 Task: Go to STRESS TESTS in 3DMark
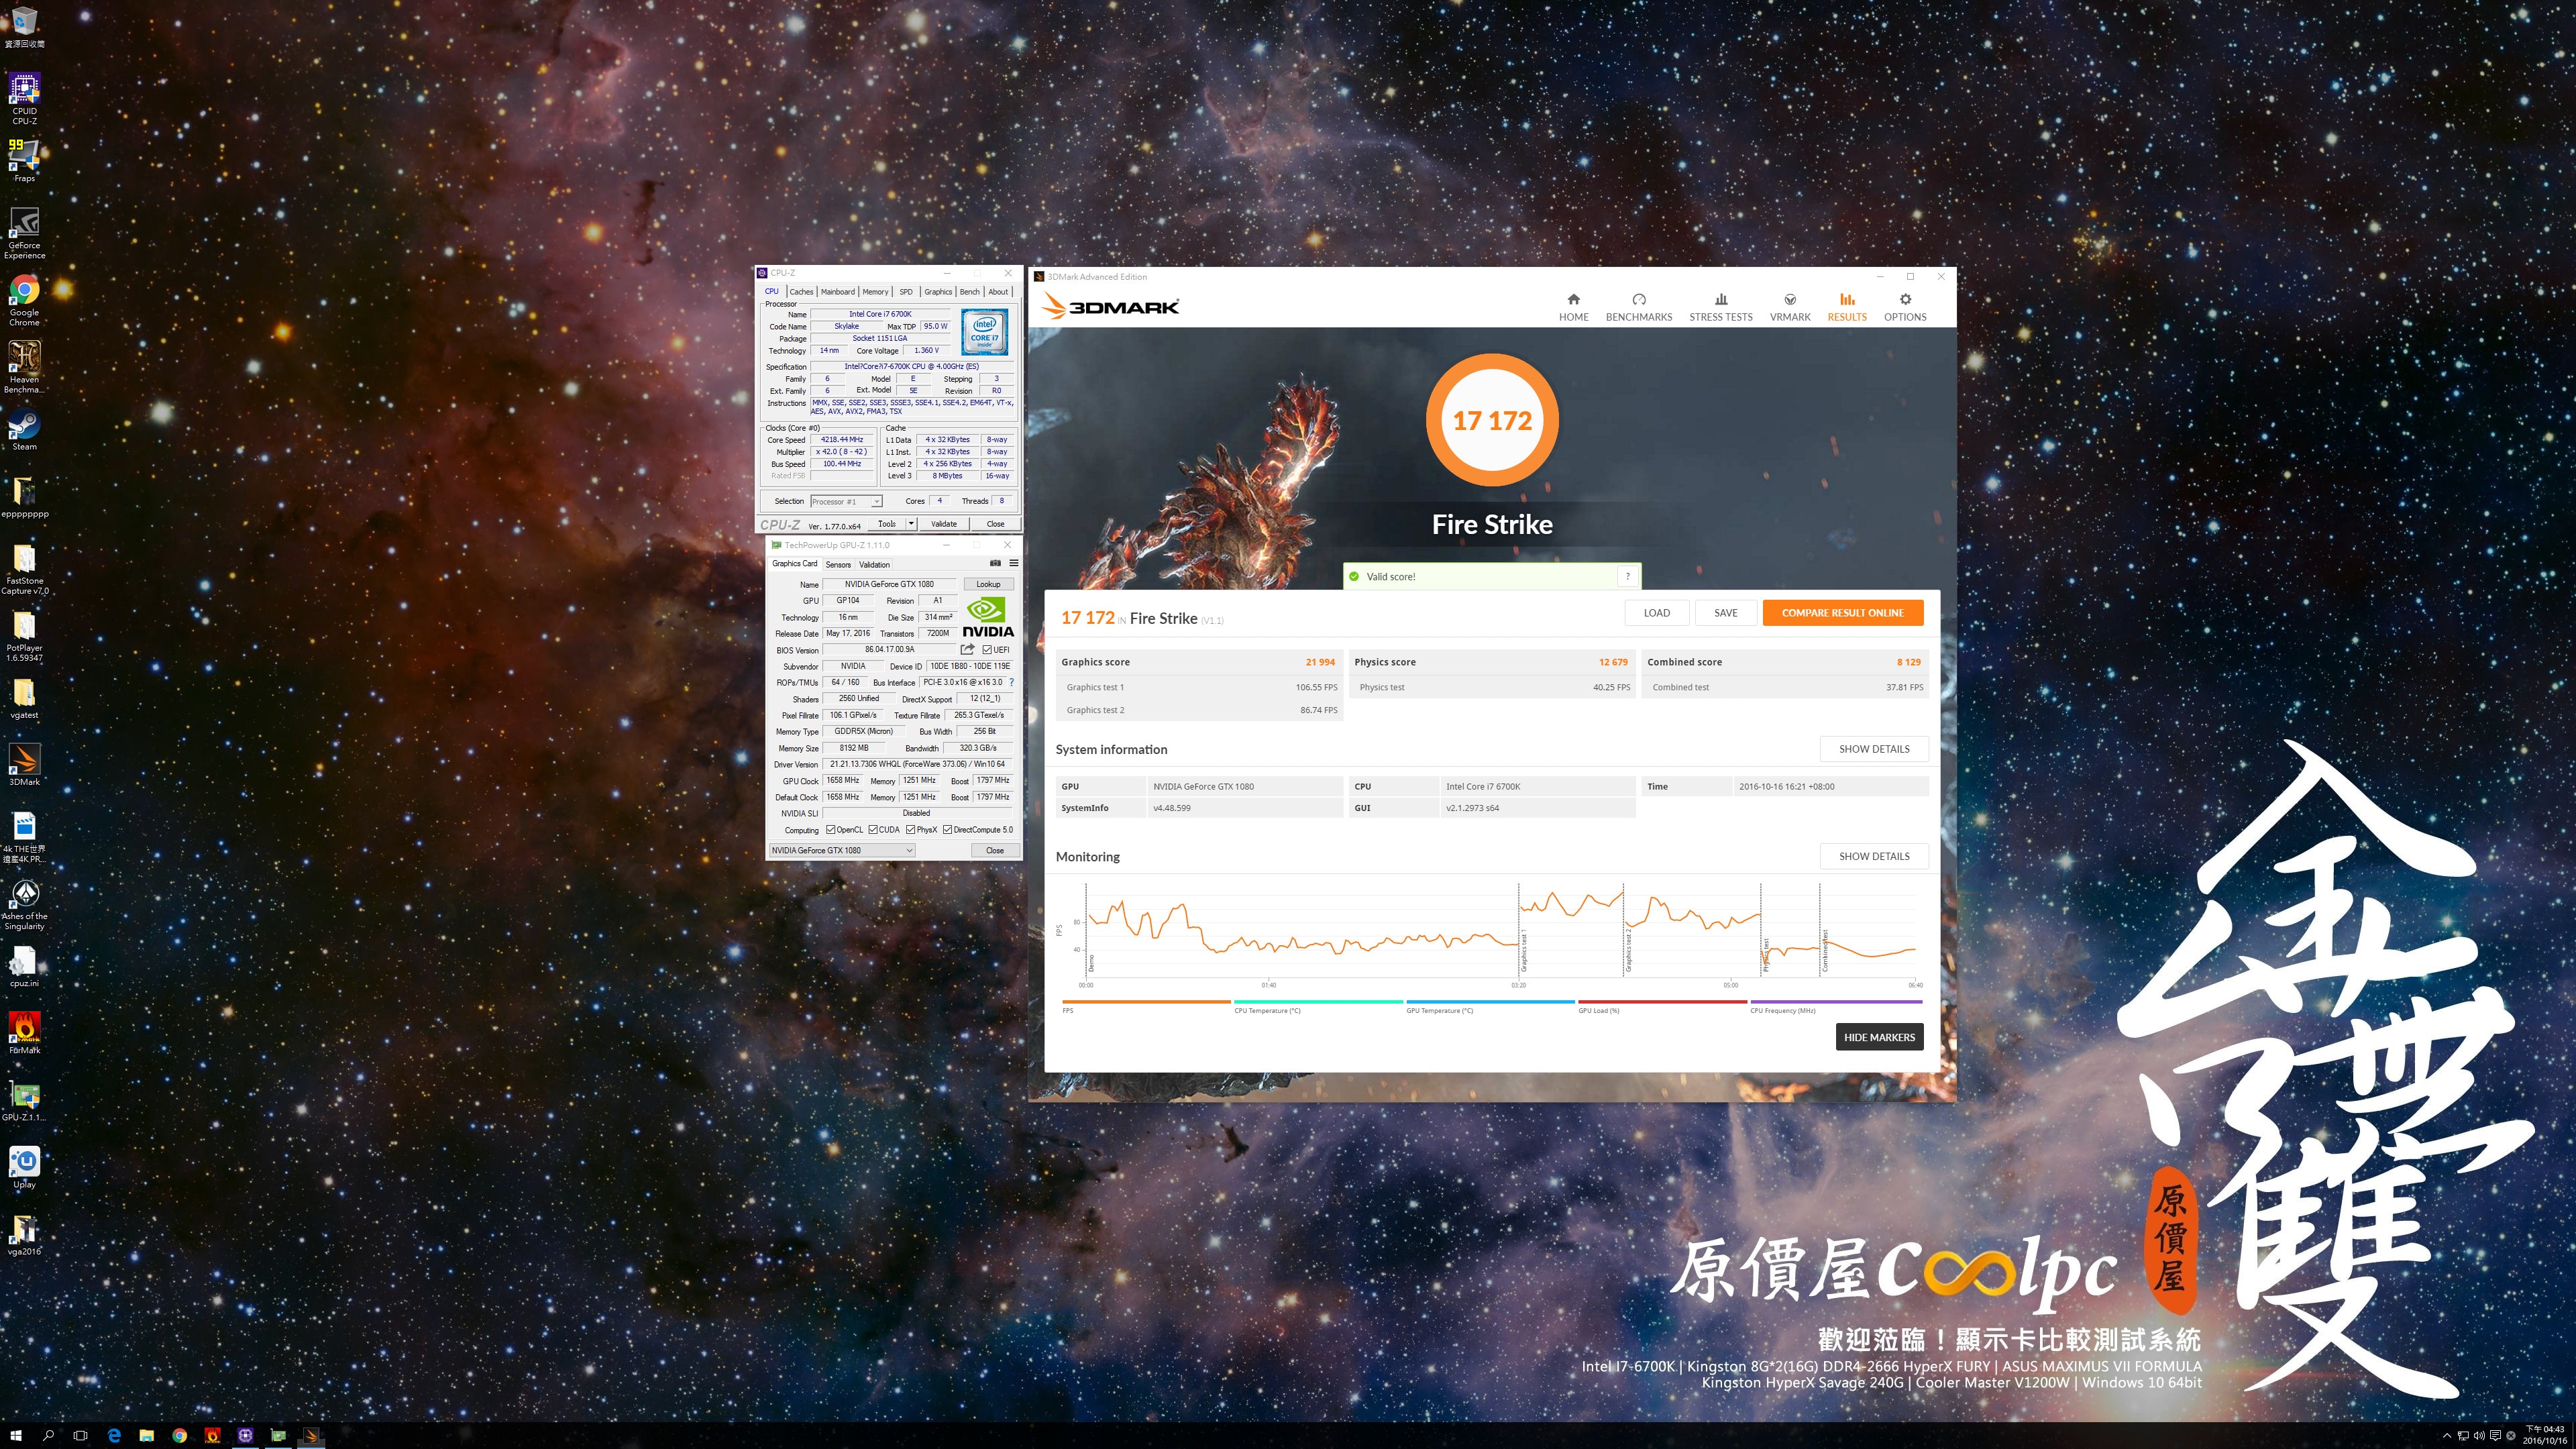coord(1720,307)
